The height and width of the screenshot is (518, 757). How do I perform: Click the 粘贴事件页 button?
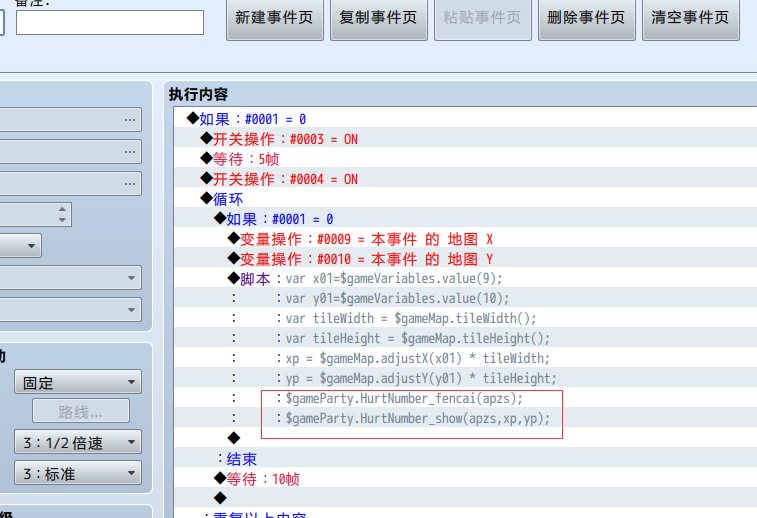point(482,18)
